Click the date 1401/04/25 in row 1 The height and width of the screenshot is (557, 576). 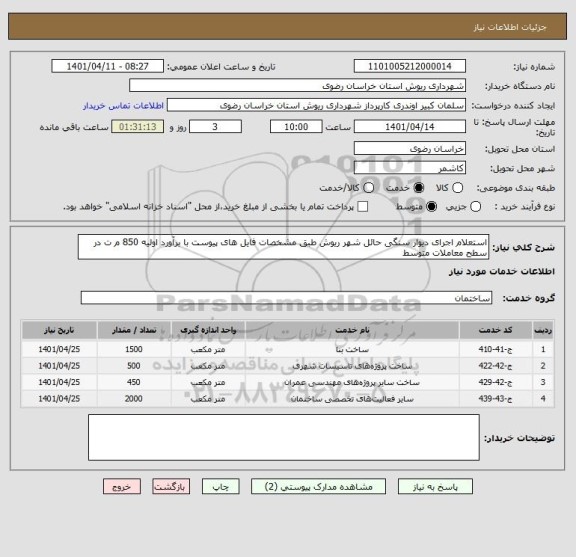(59, 349)
